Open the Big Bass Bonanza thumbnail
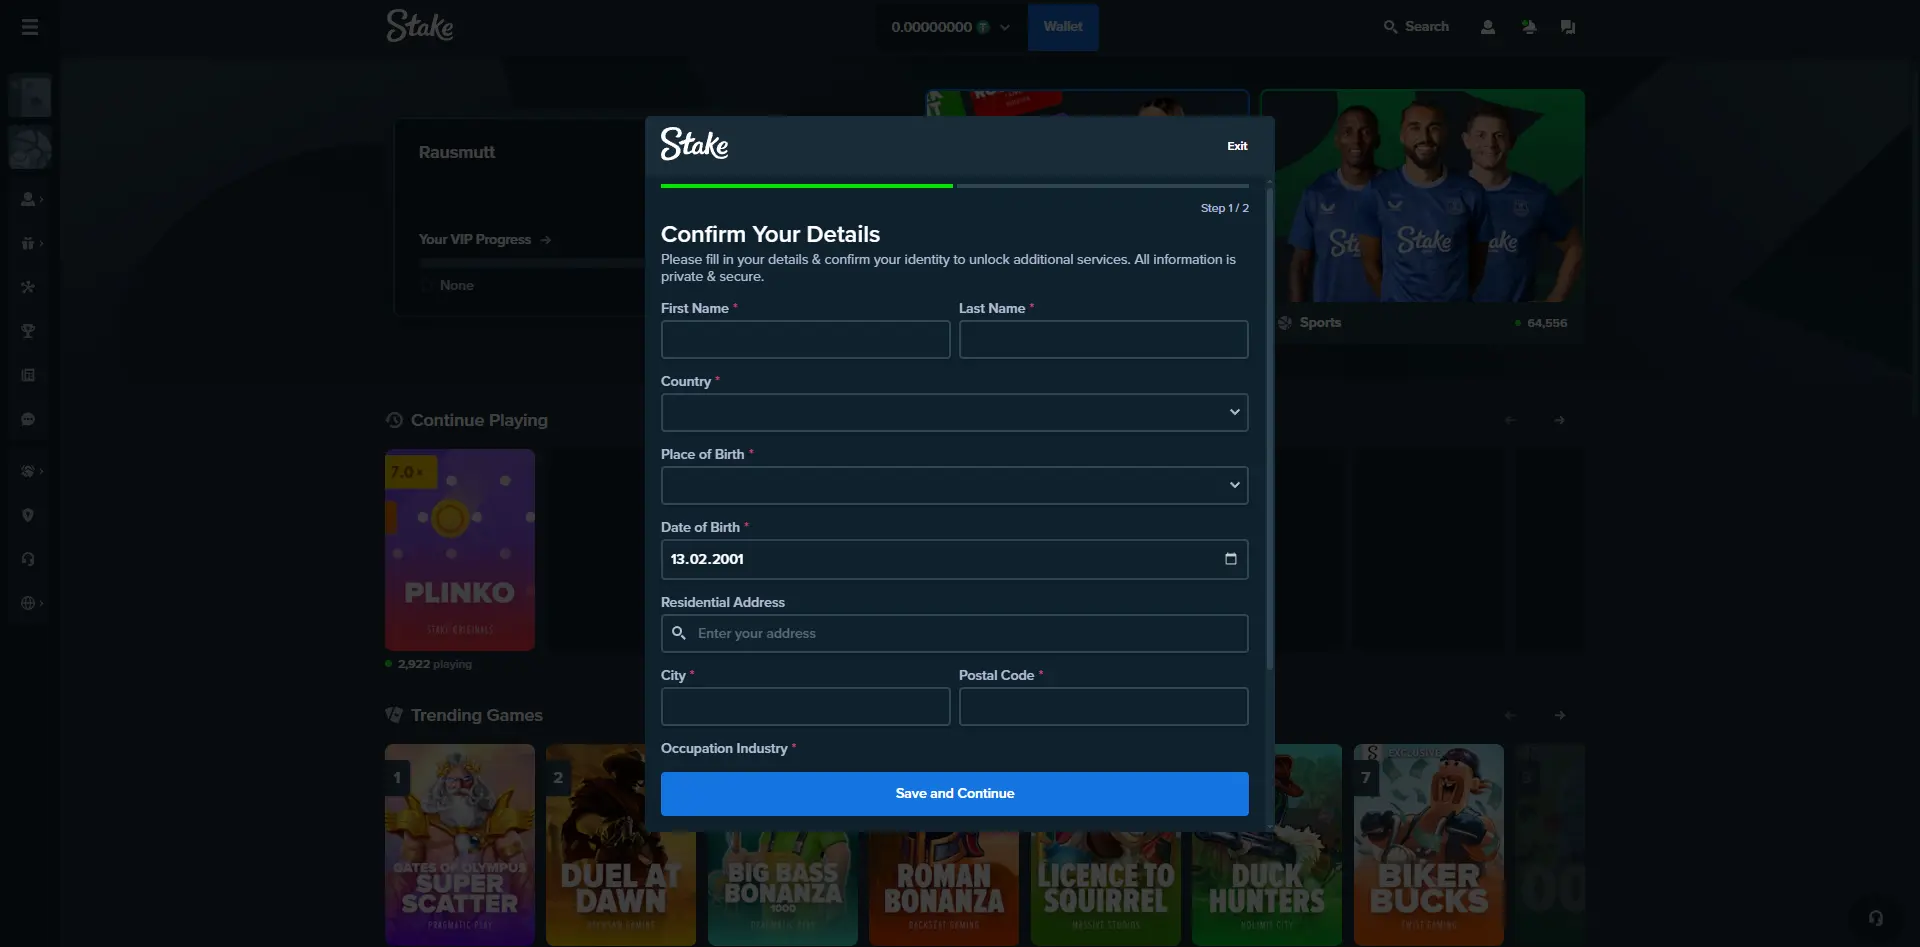1920x947 pixels. click(783, 888)
